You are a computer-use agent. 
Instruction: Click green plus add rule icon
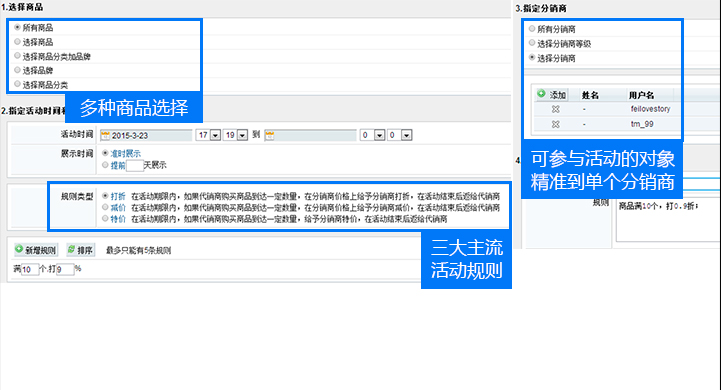tap(19, 249)
